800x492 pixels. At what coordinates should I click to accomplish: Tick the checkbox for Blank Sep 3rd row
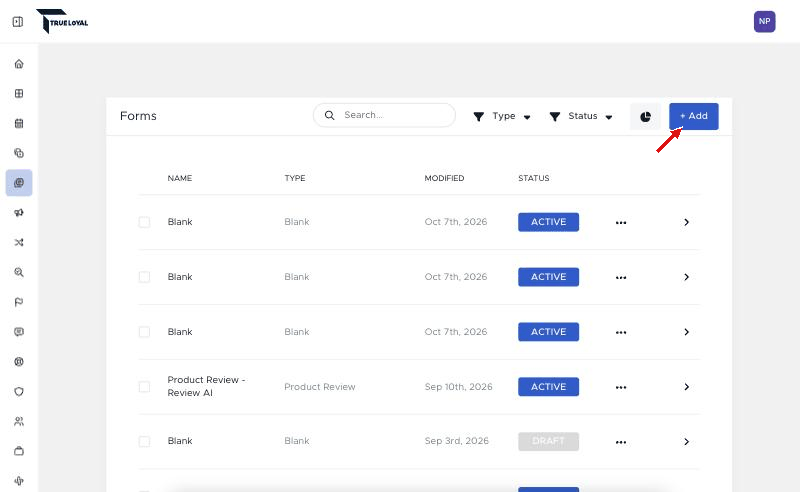[x=144, y=441]
